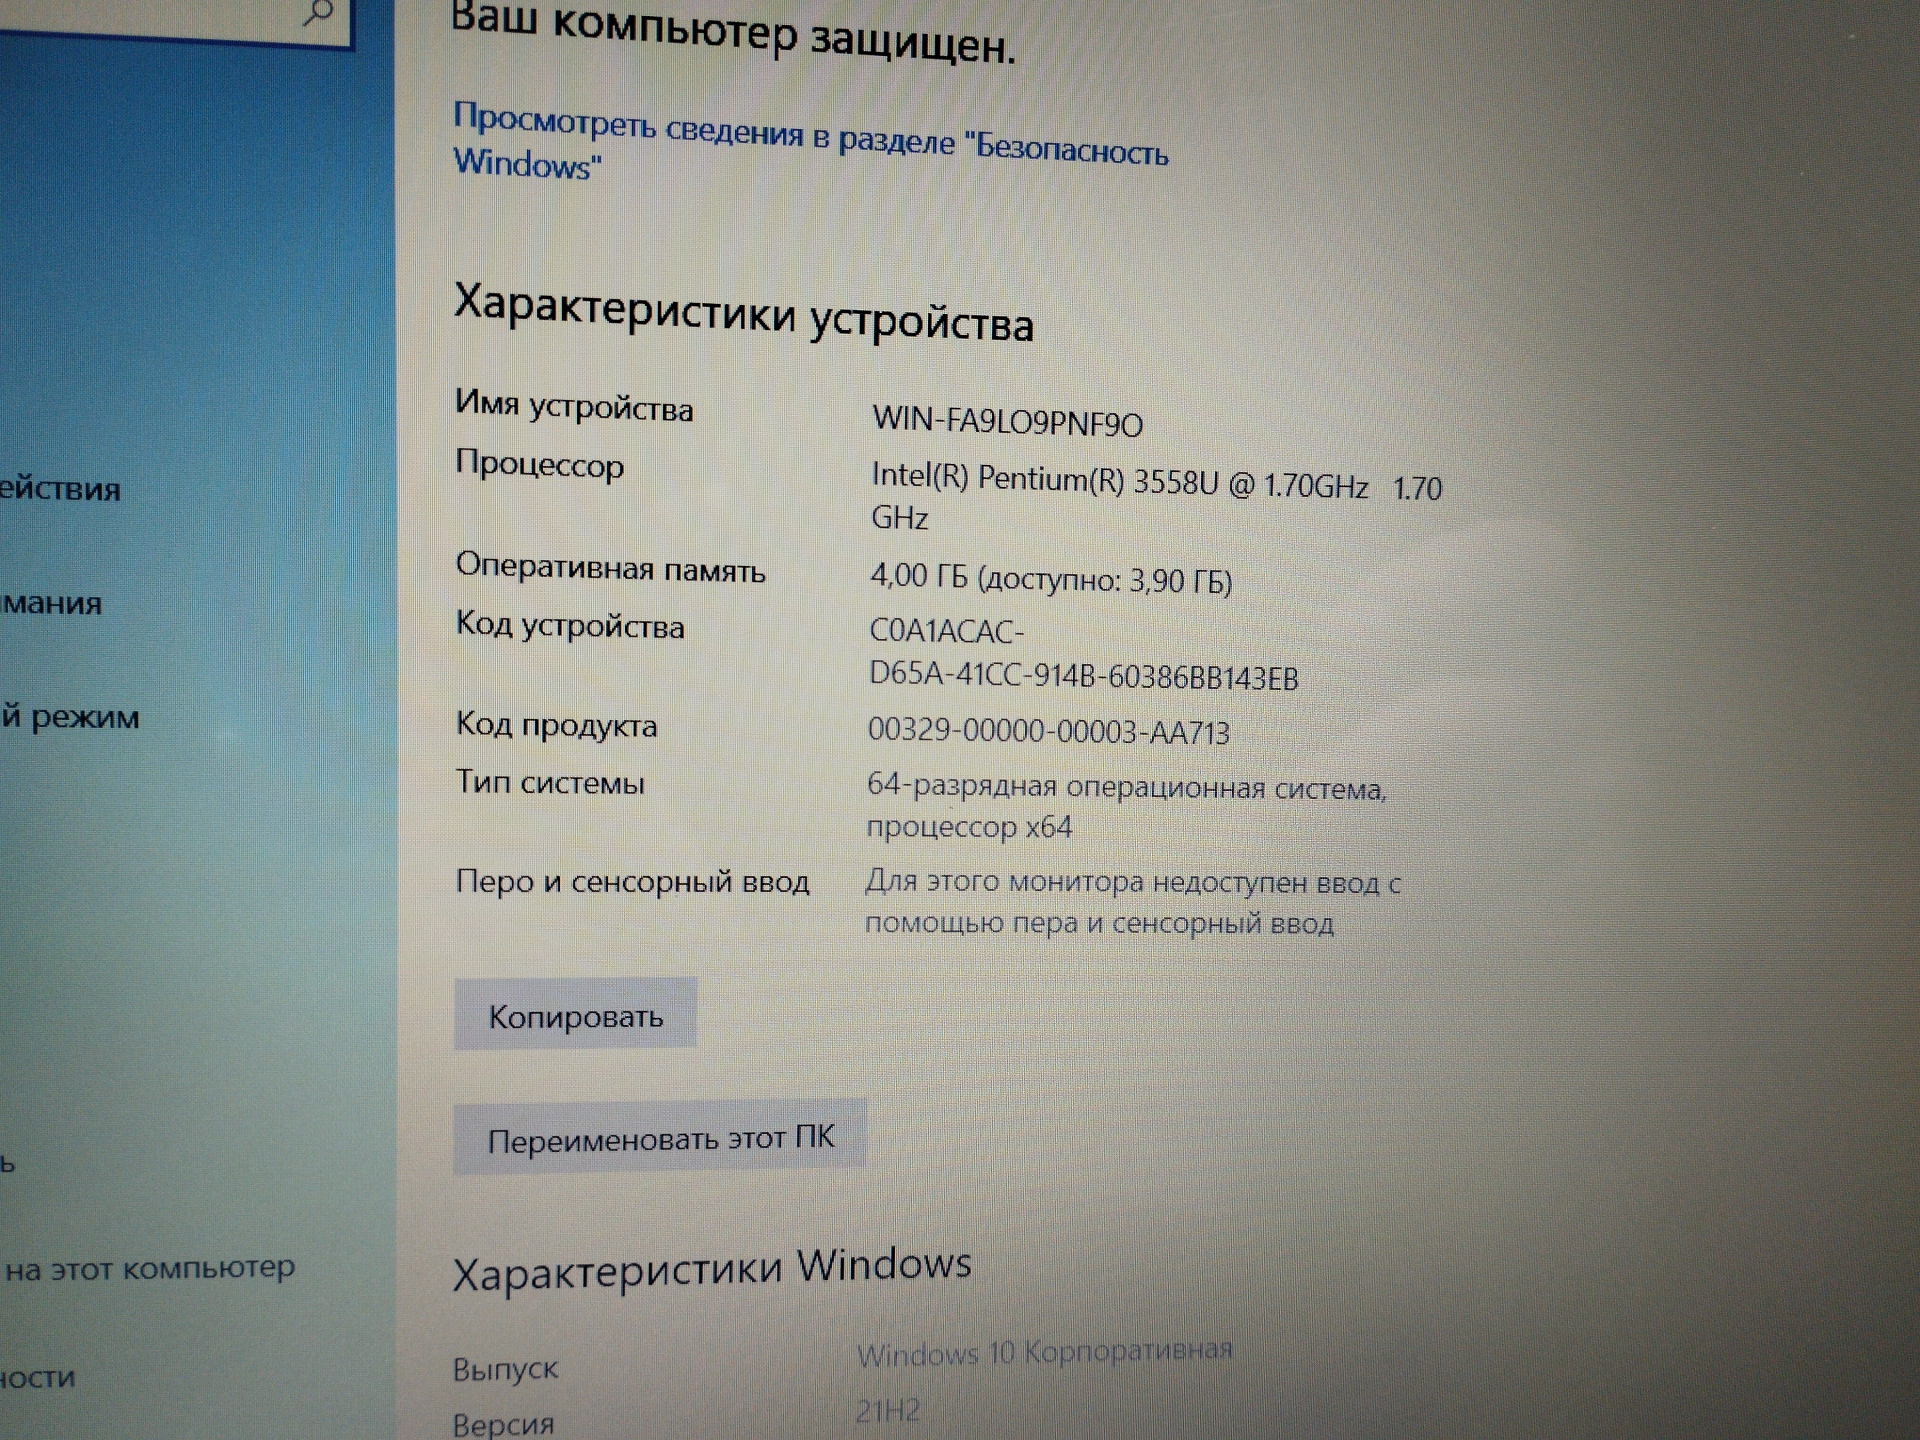1920x1440 pixels.
Task: Select version value 21H2
Action: (x=887, y=1410)
